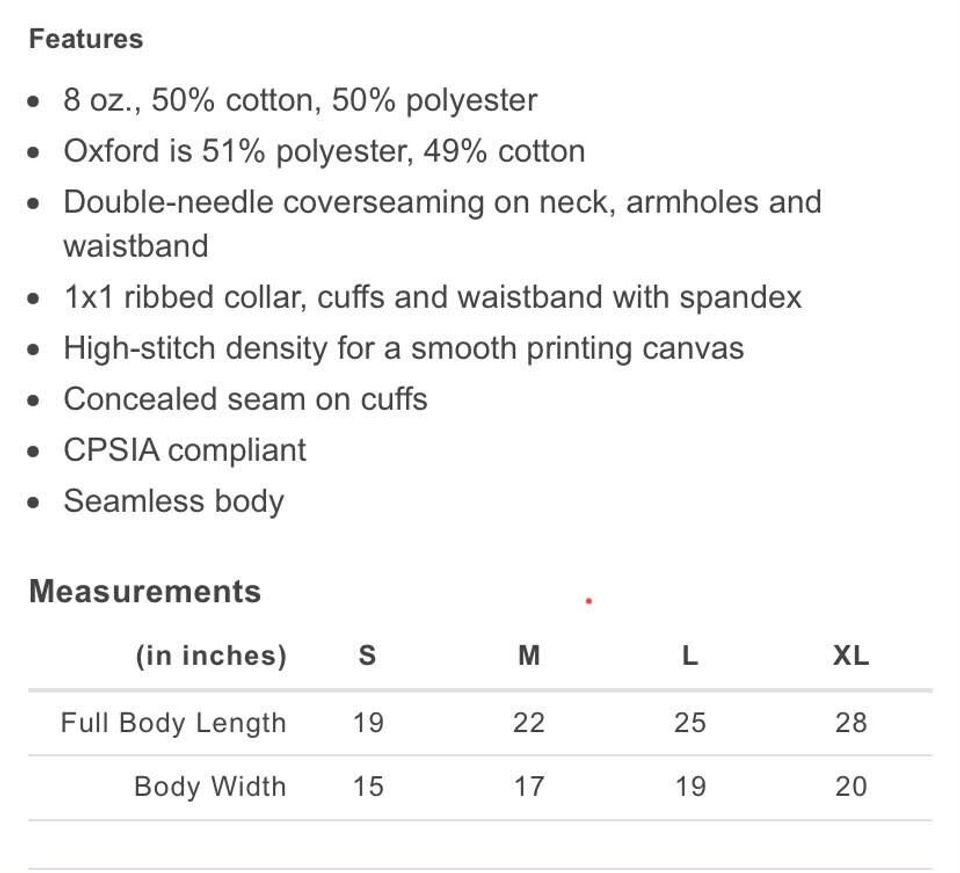Select the High-stitch density feature line
The width and height of the screenshot is (960, 873).
[x=403, y=348]
